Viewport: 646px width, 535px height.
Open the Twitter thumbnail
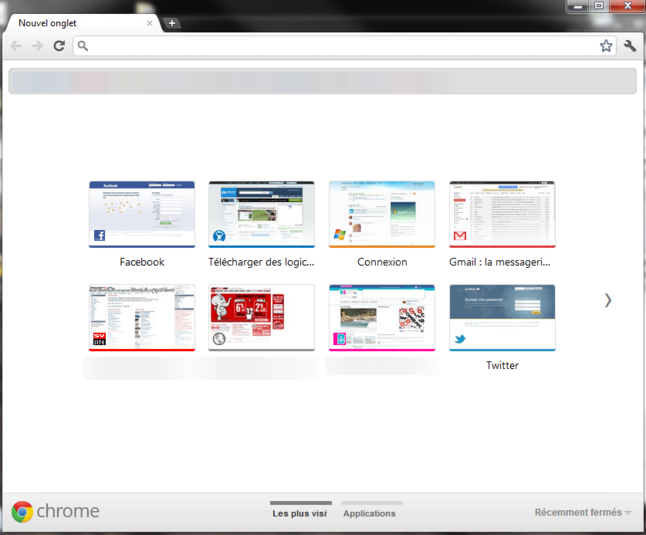point(502,318)
